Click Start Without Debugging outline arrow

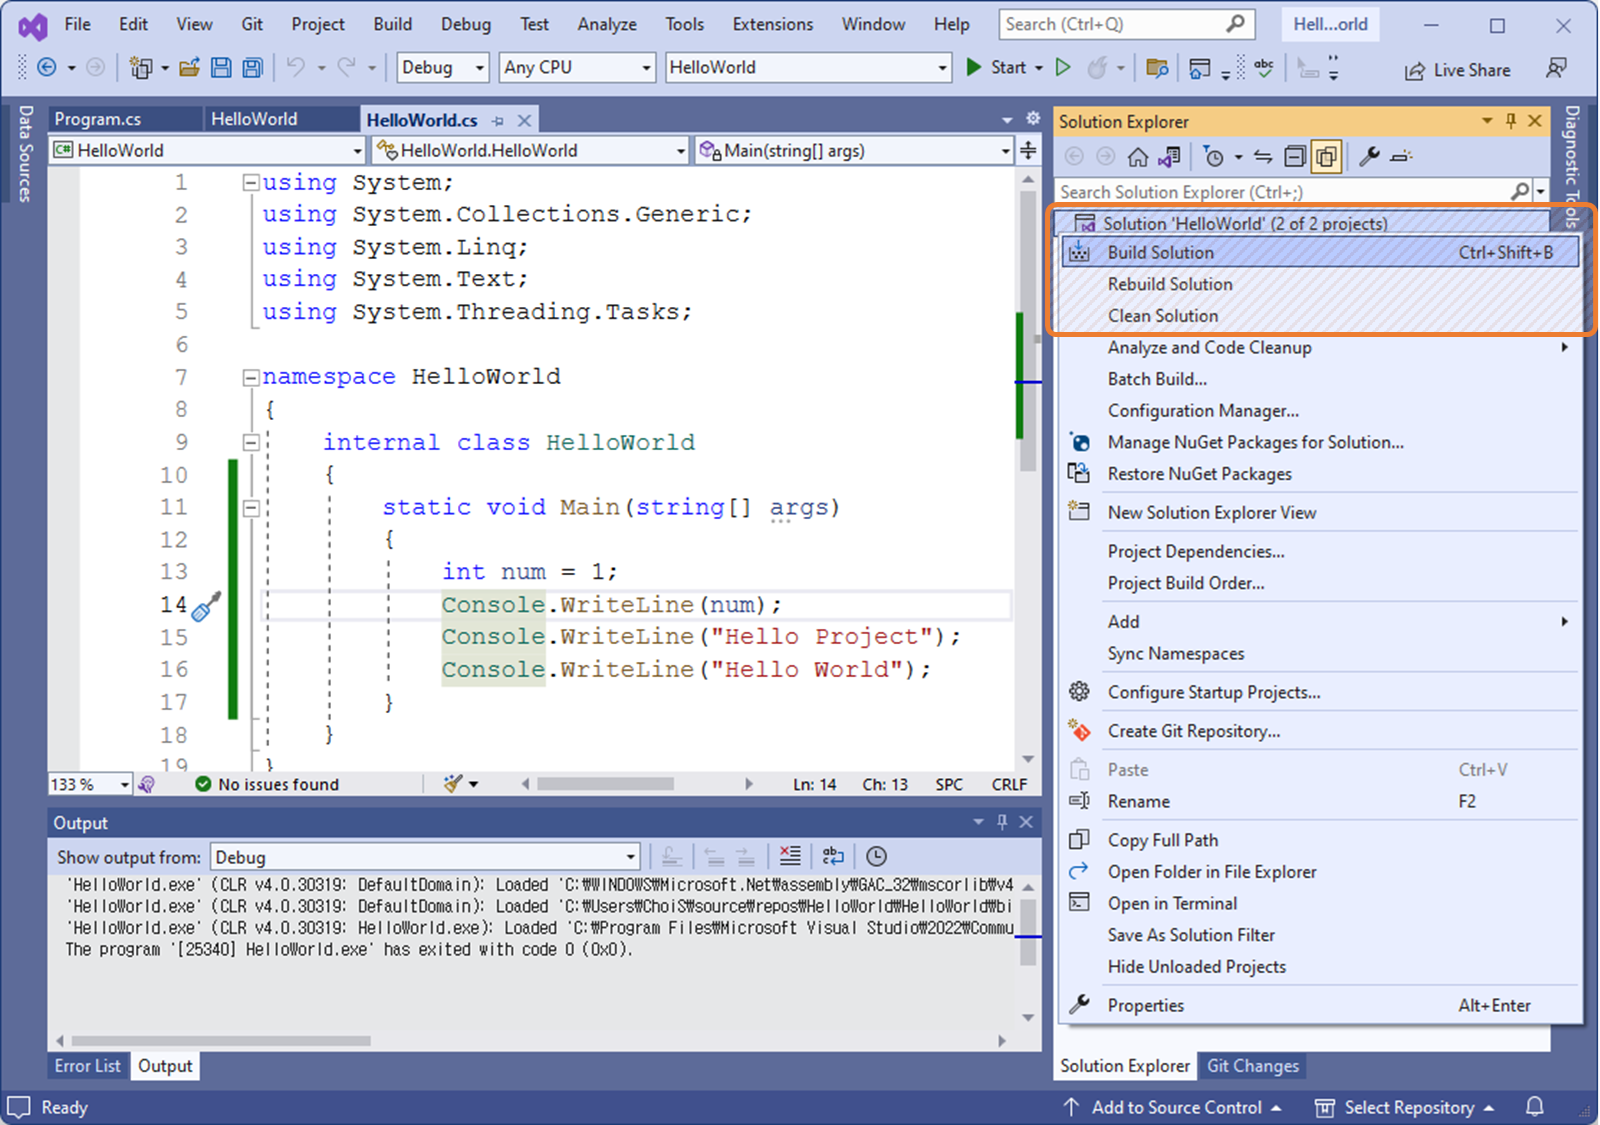[1063, 67]
